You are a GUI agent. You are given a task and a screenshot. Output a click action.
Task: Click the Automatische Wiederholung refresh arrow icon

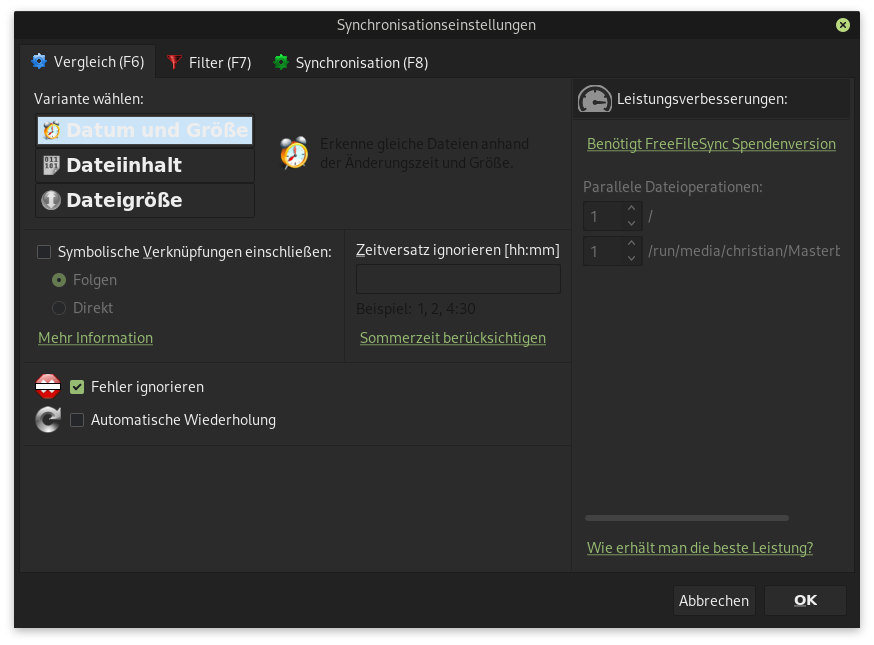pyautogui.click(x=48, y=420)
